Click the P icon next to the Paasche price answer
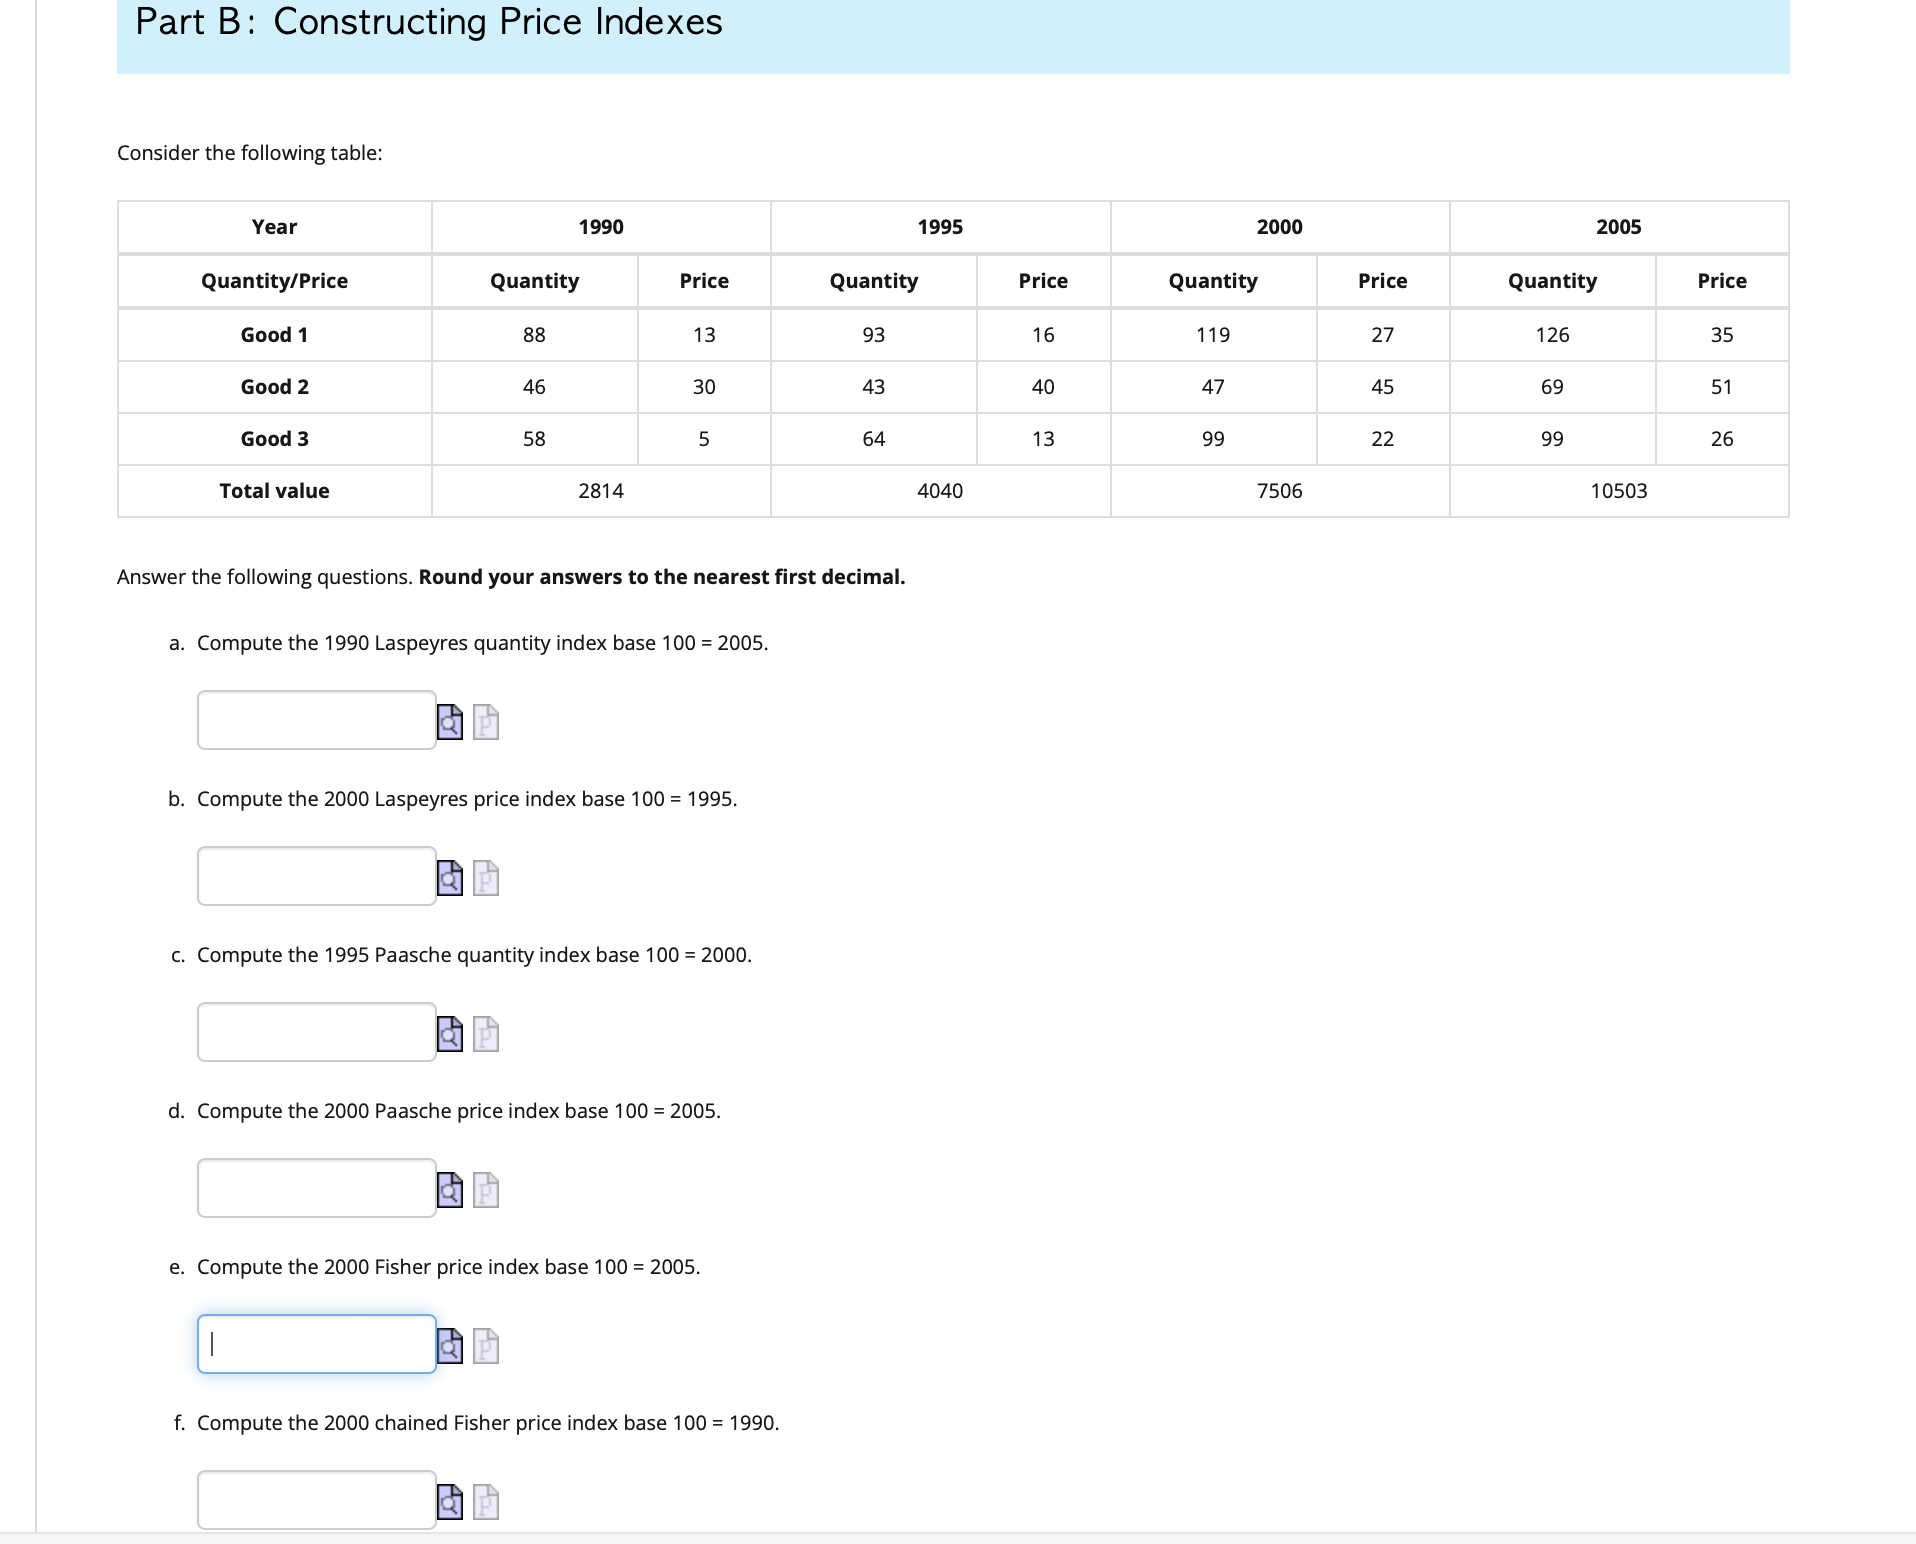Image resolution: width=1916 pixels, height=1544 pixels. 485,1190
